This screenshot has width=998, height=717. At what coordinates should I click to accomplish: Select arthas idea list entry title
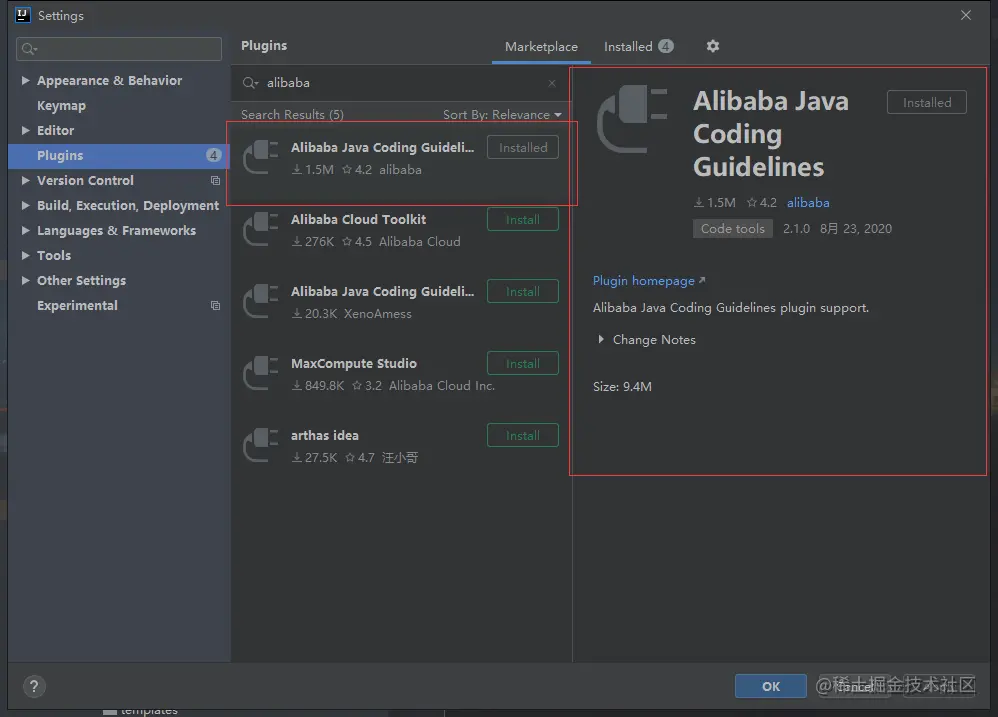[325, 435]
